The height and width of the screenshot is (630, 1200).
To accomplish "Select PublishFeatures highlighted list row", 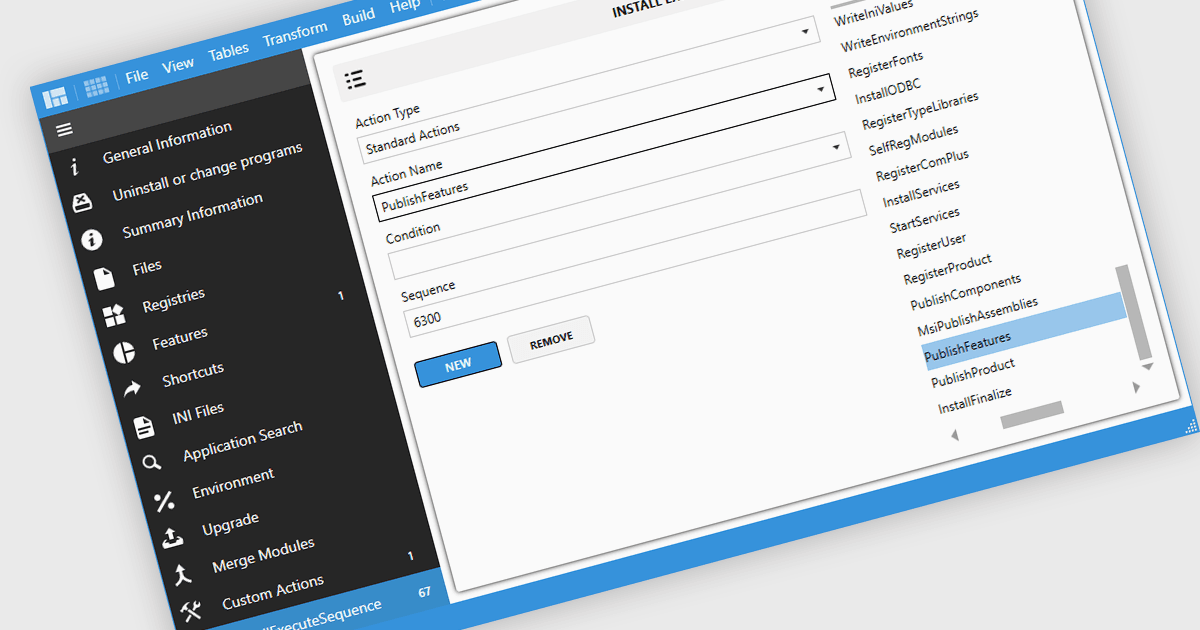I will (1024, 332).
